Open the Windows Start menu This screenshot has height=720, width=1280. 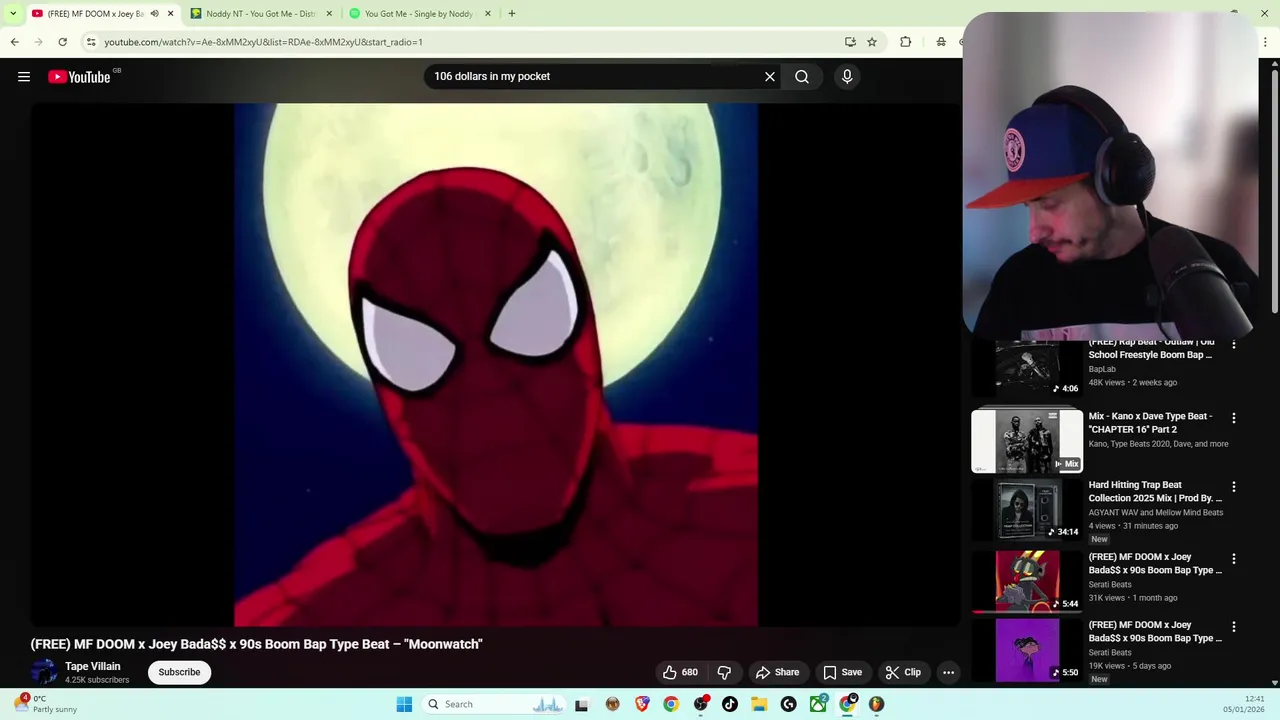tap(404, 704)
